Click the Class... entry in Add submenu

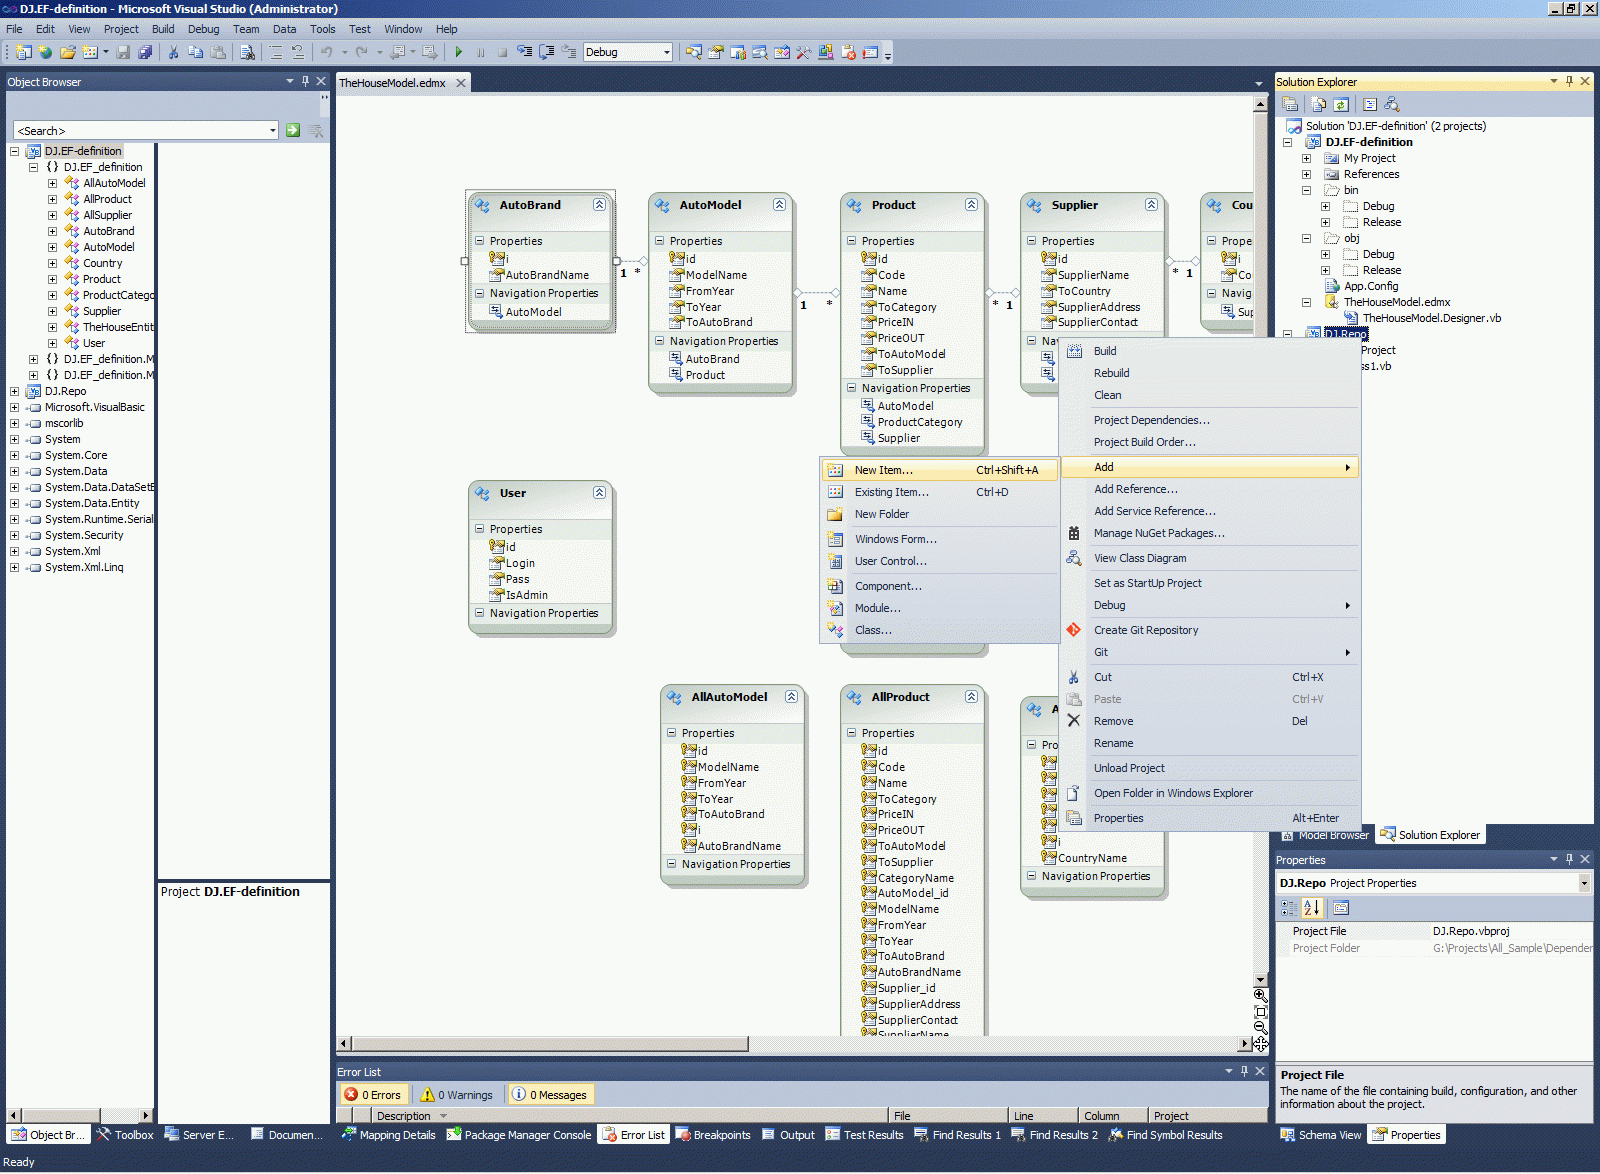(939, 630)
